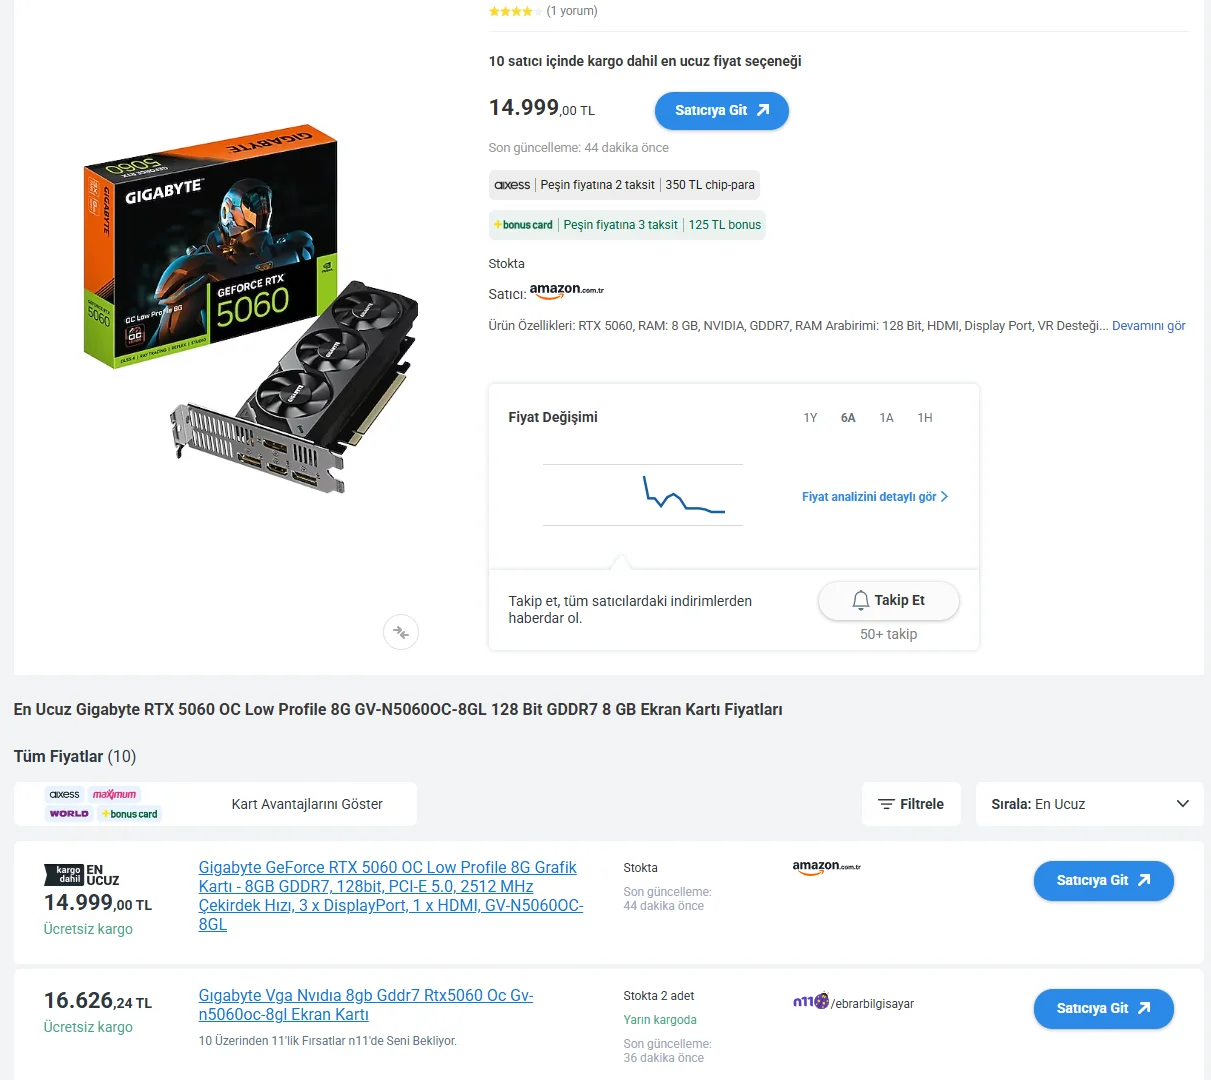Expand product specs via Devamını gör
The height and width of the screenshot is (1080, 1211).
click(x=1148, y=326)
